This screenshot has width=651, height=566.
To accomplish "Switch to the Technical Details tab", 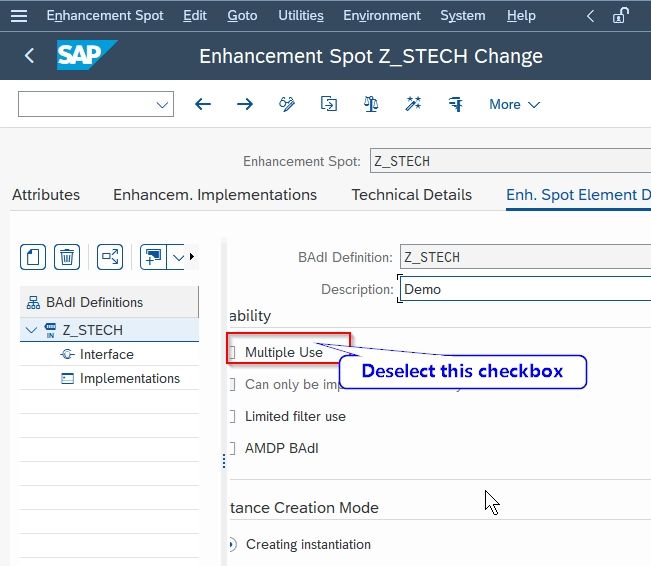I will tap(411, 195).
